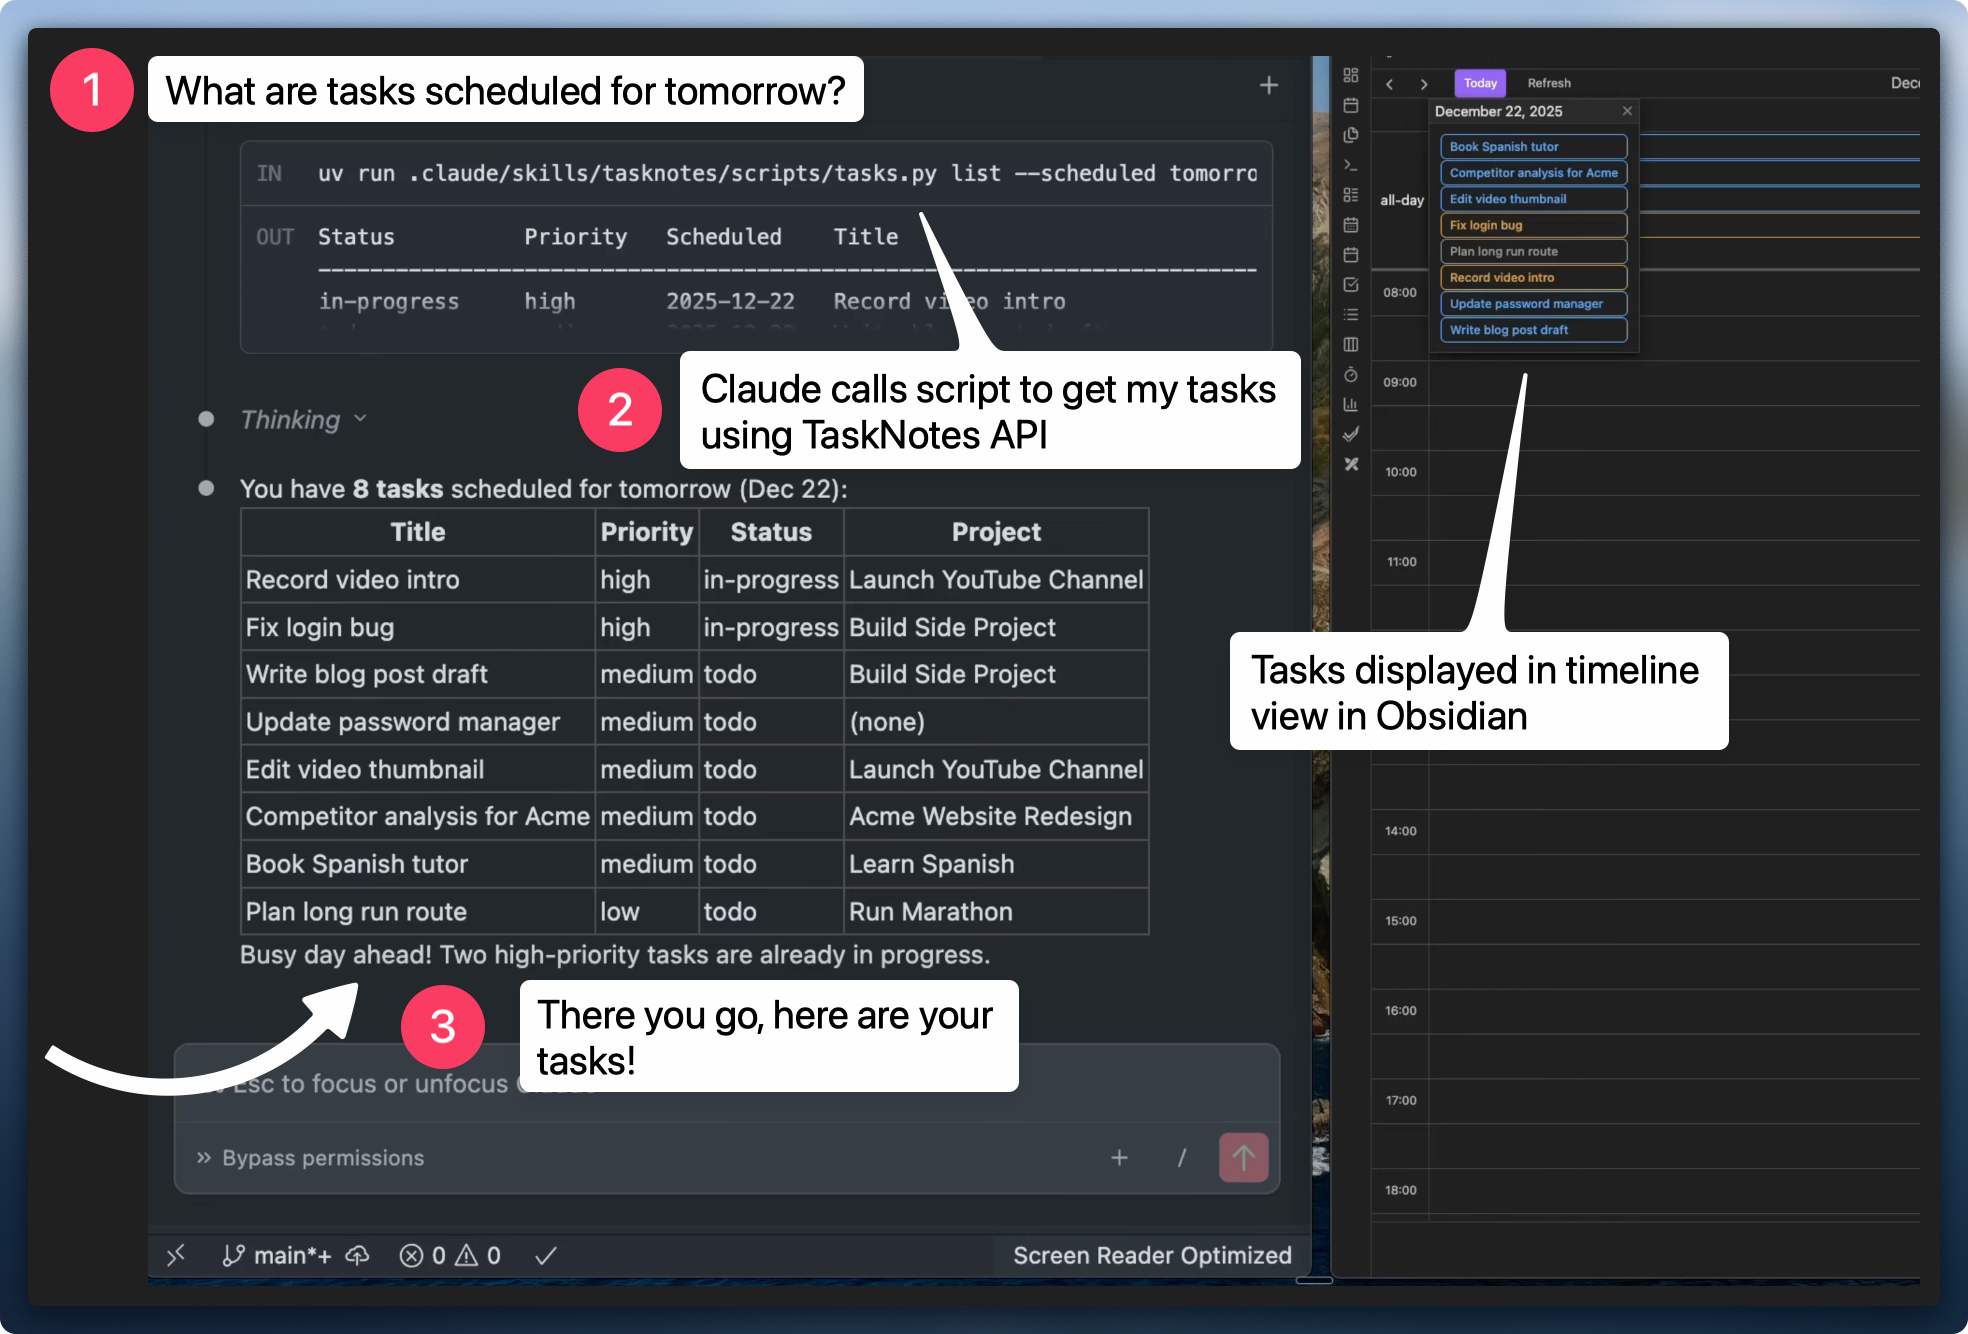The height and width of the screenshot is (1334, 1968).
Task: Click the Today button in calendar header
Action: click(1480, 83)
